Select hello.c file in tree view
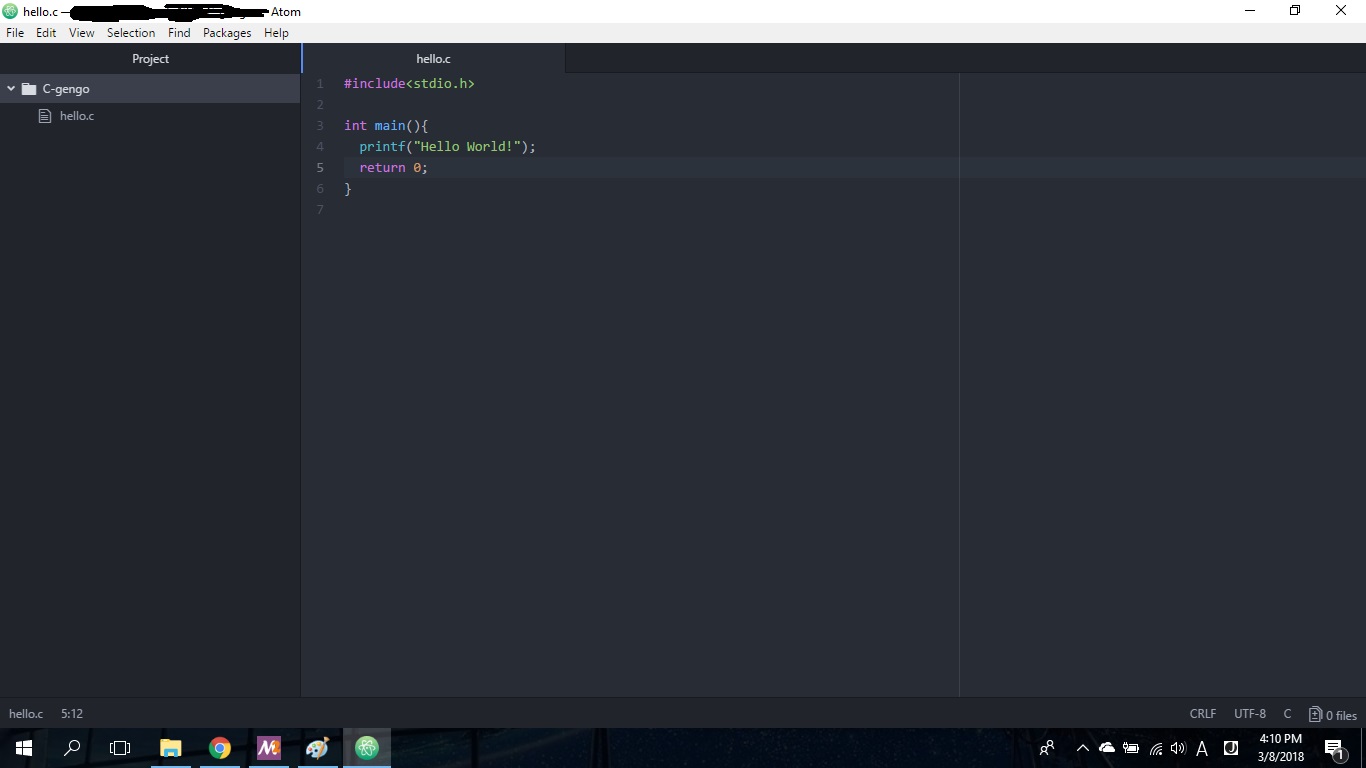The image size is (1366, 768). tap(76, 116)
